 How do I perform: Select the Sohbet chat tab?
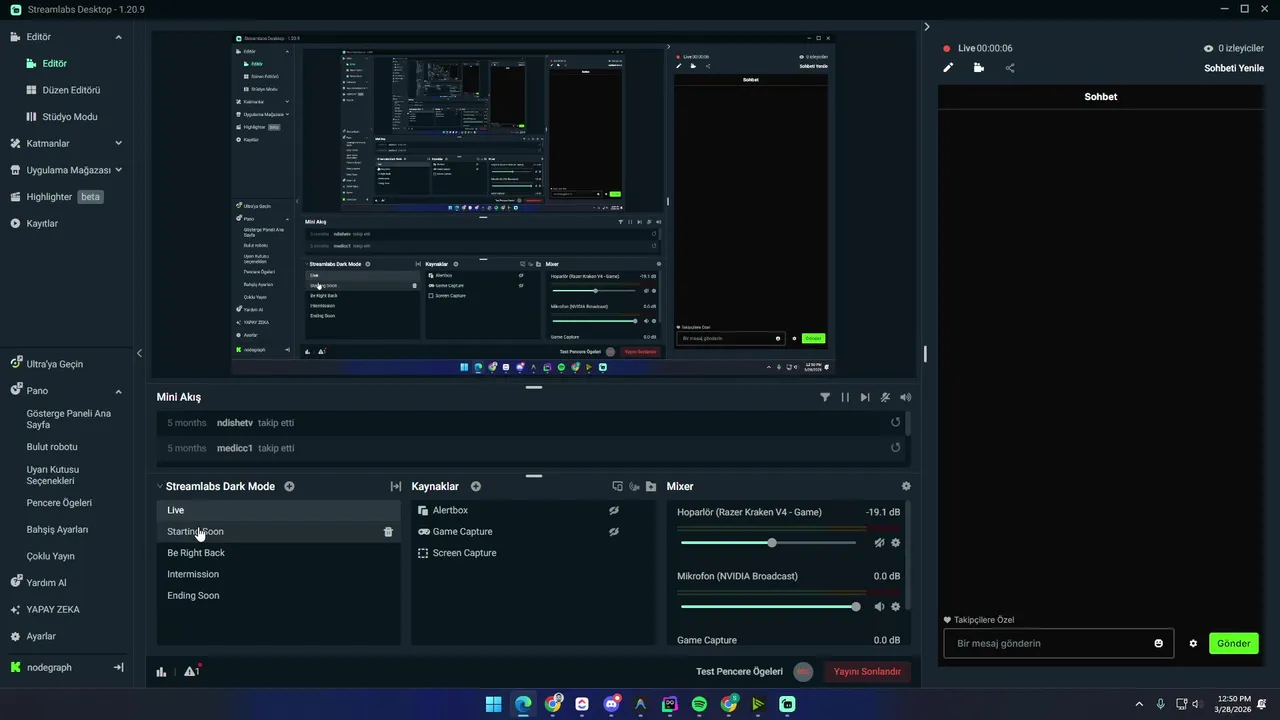1100,97
